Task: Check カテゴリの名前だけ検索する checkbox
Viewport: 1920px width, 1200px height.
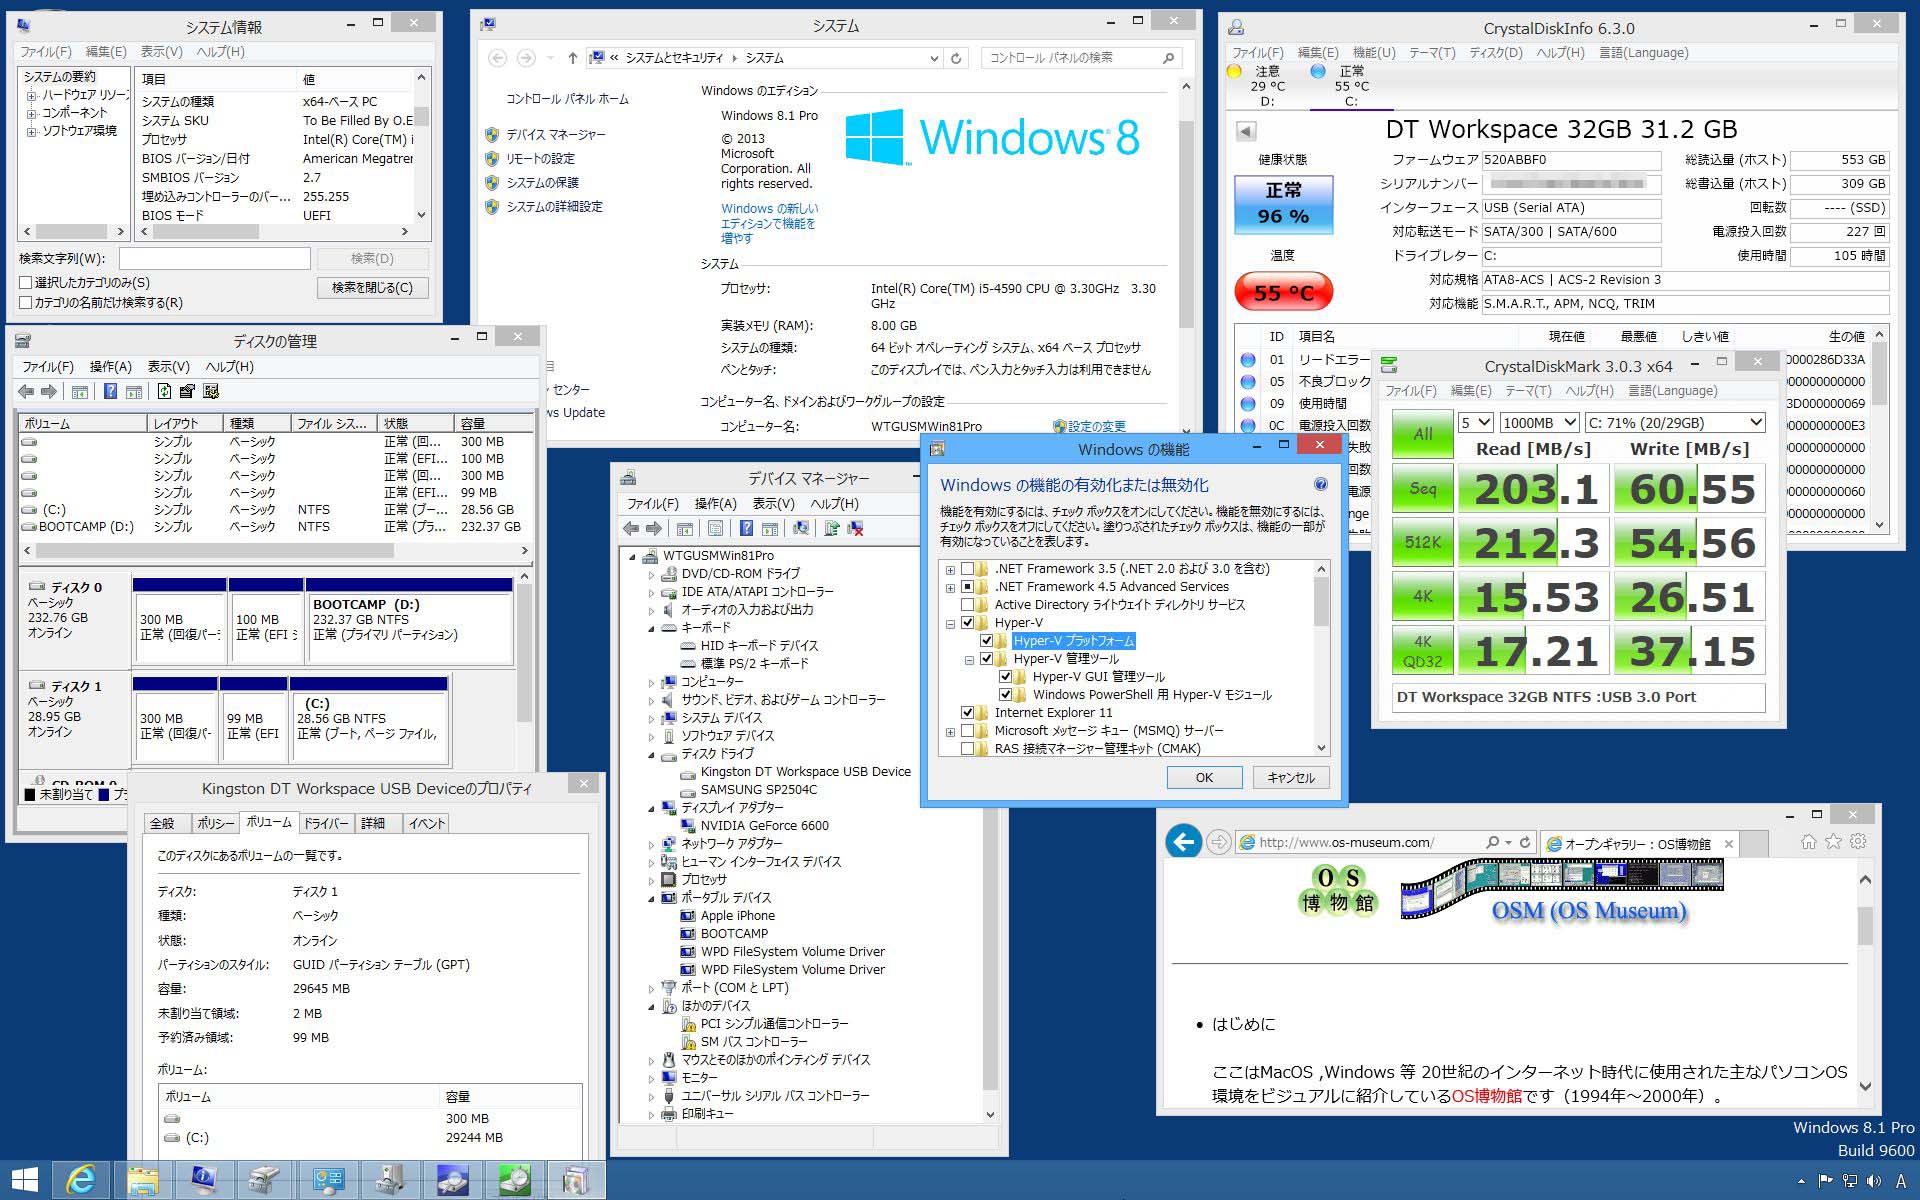Action: [x=26, y=302]
